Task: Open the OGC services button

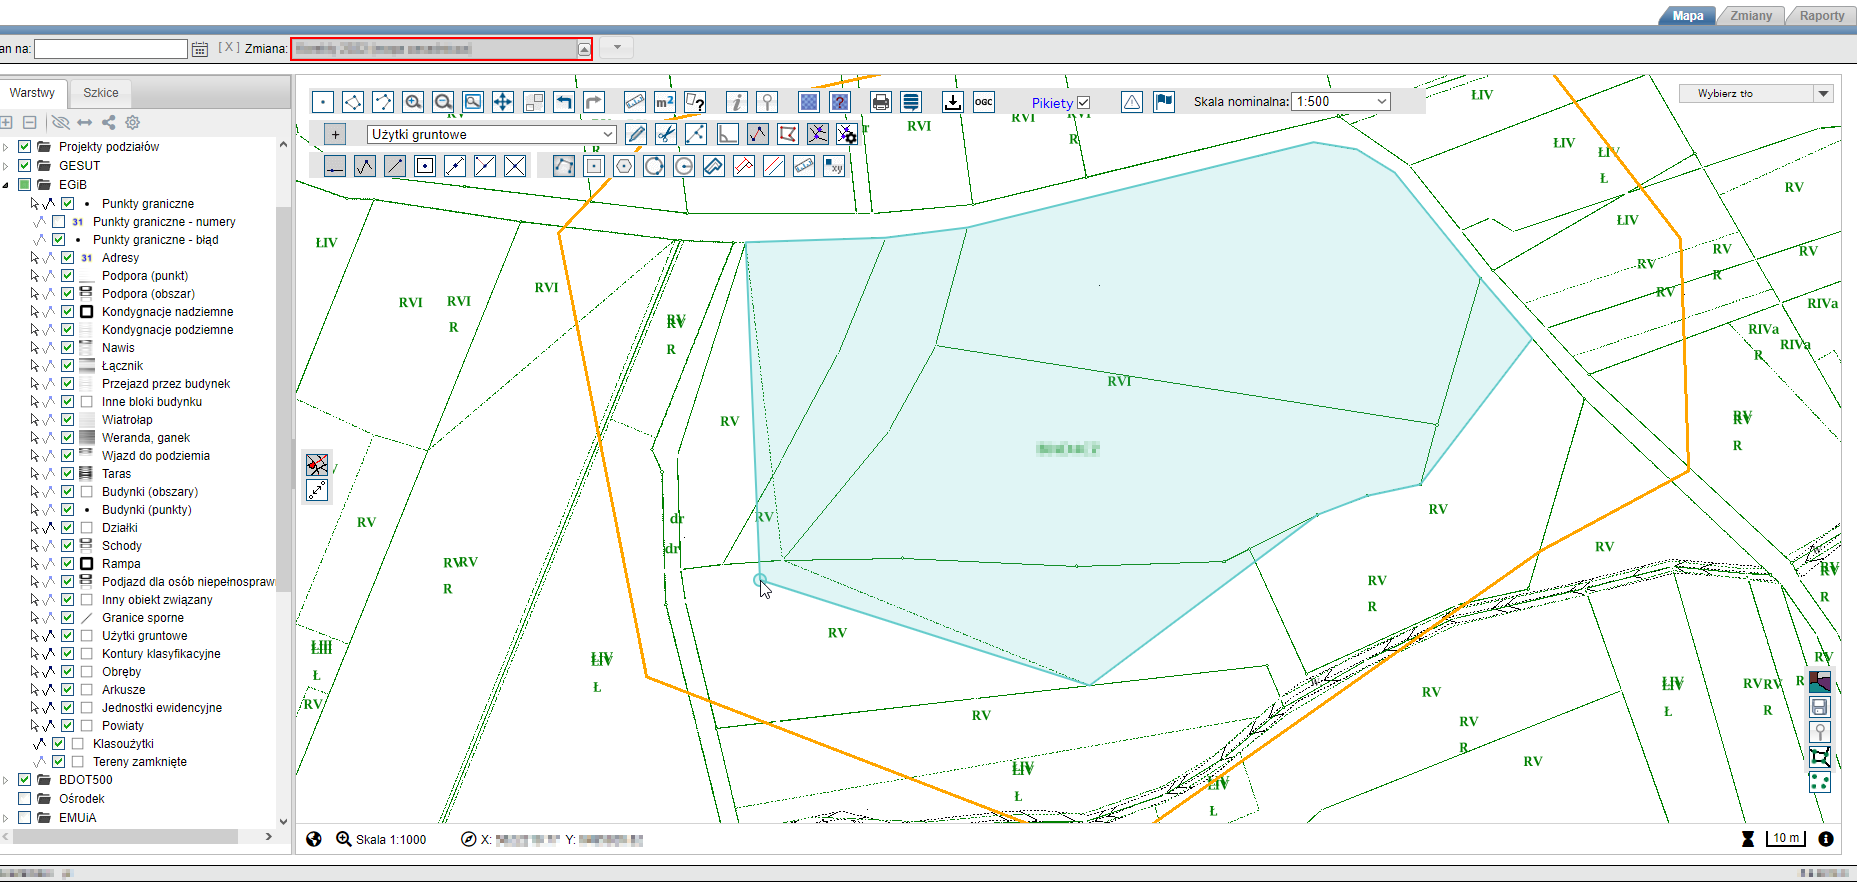Action: 984,102
